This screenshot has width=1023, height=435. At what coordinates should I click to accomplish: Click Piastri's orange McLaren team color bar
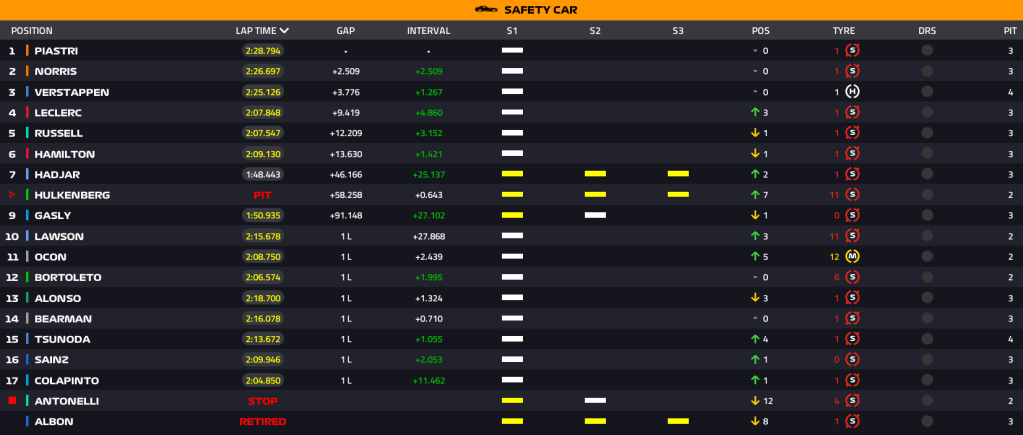point(27,50)
